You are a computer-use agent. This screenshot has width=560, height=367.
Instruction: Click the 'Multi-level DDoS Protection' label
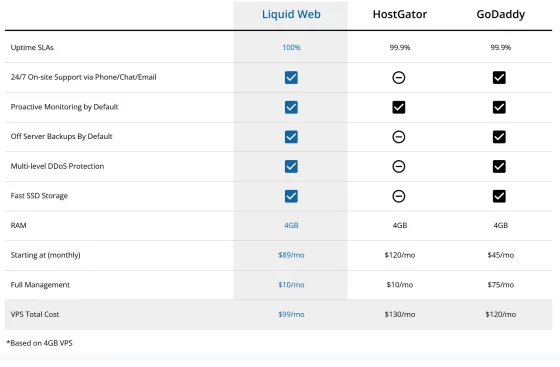coord(58,166)
